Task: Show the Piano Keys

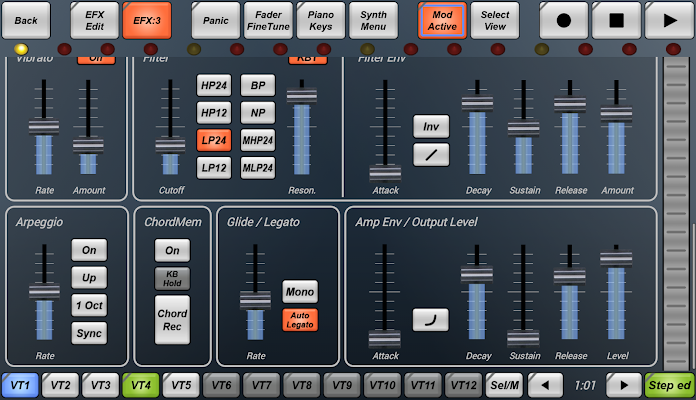Action: [x=321, y=20]
